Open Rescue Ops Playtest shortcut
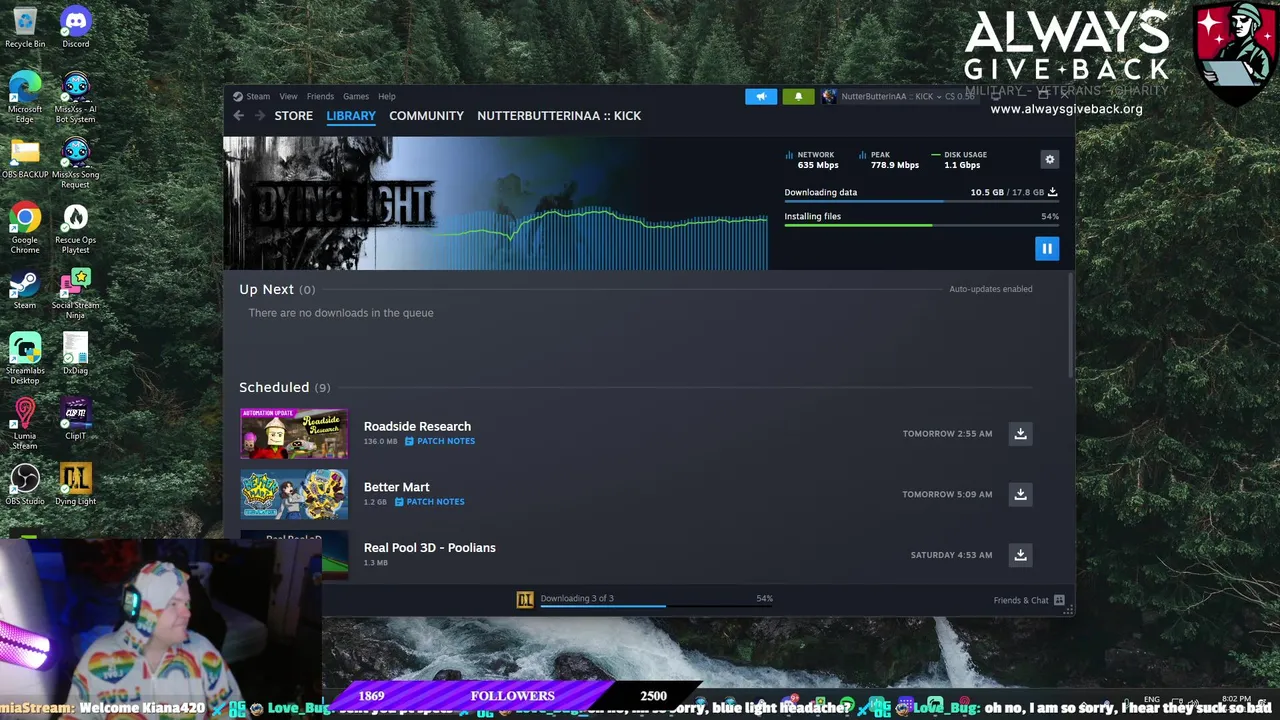The width and height of the screenshot is (1280, 720). point(75,228)
